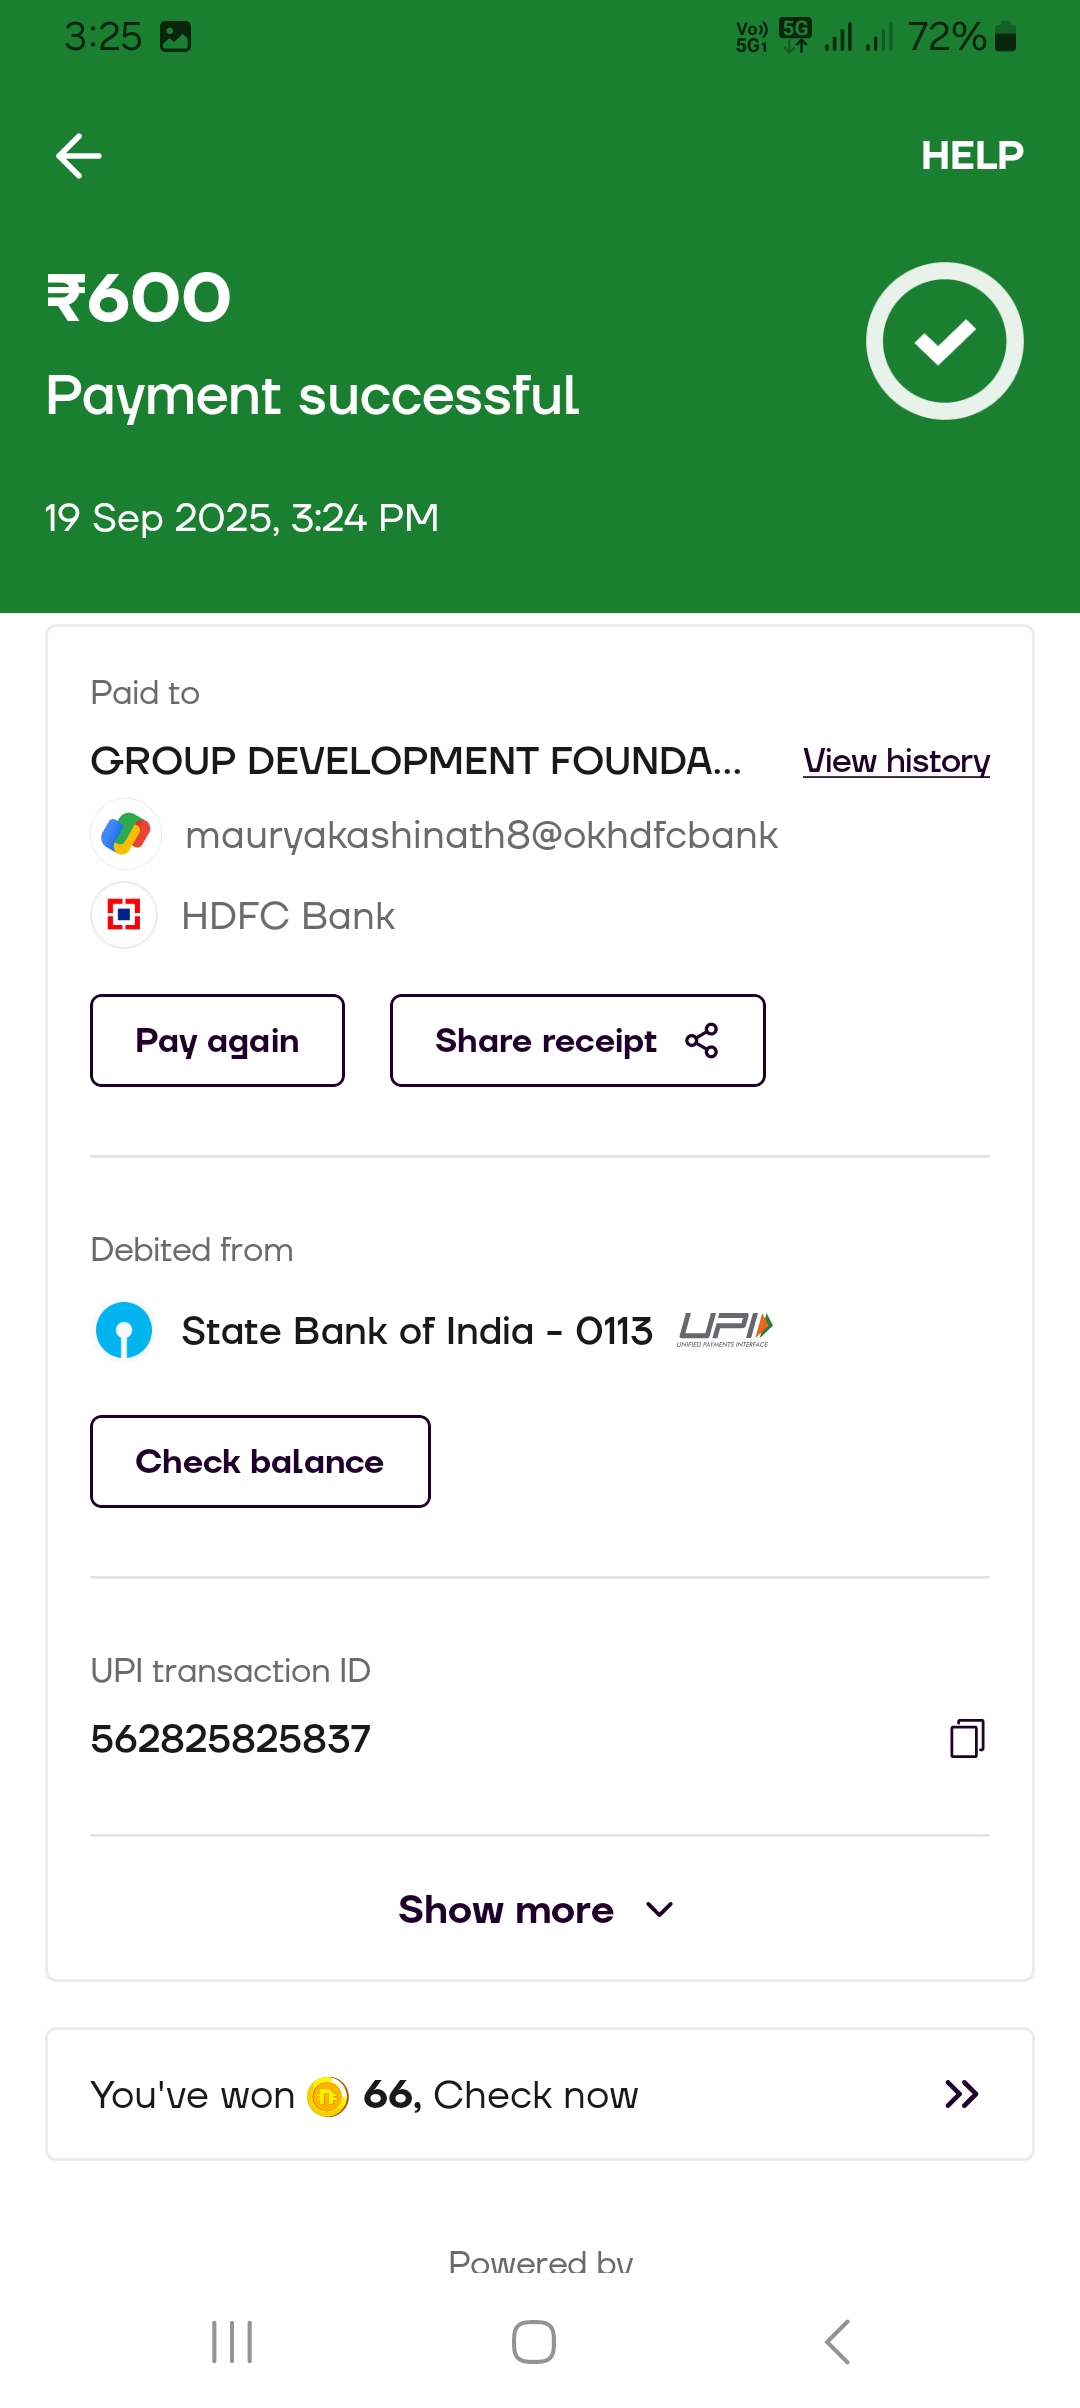Image resolution: width=1080 pixels, height=2408 pixels.
Task: Tap the UPI logo beside account number
Action: pyautogui.click(x=725, y=1329)
